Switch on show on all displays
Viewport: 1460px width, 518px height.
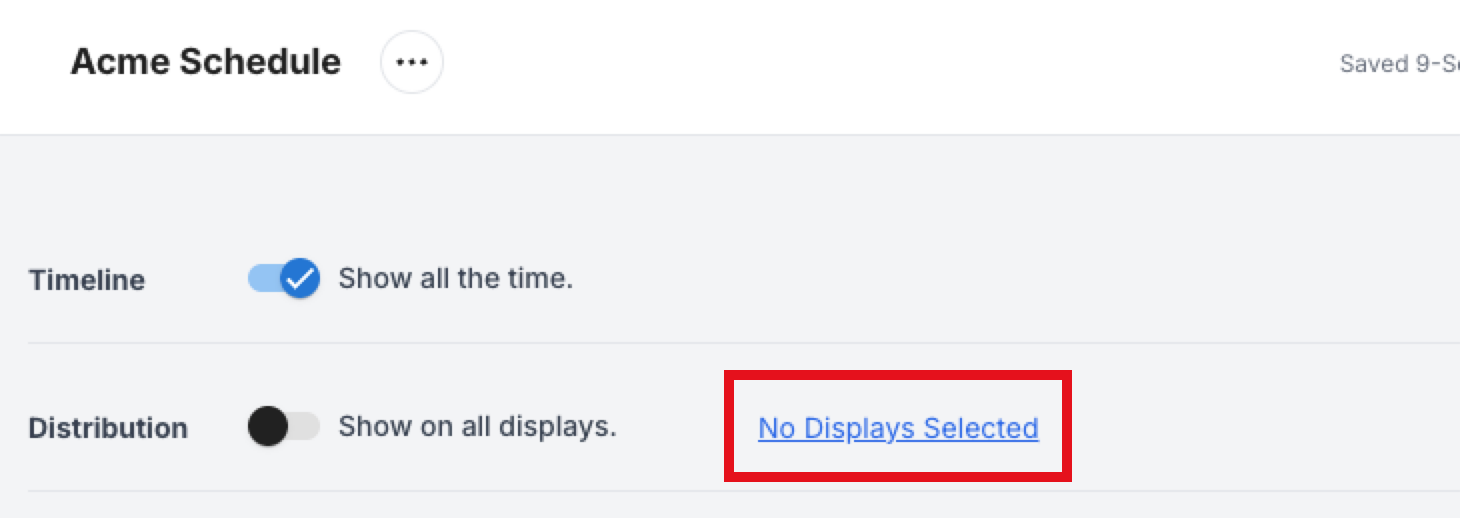284,427
